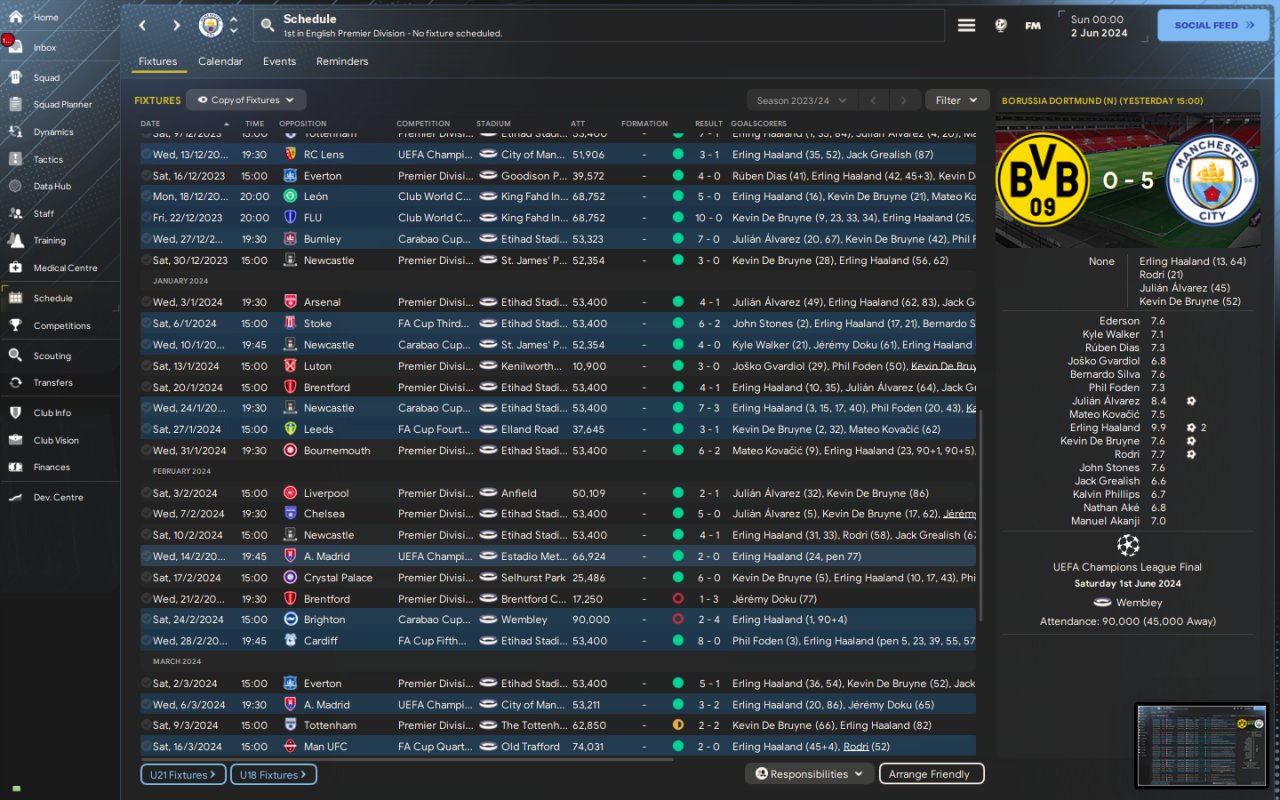The width and height of the screenshot is (1280, 800).
Task: Switch to the Calendar tab
Action: pos(220,61)
